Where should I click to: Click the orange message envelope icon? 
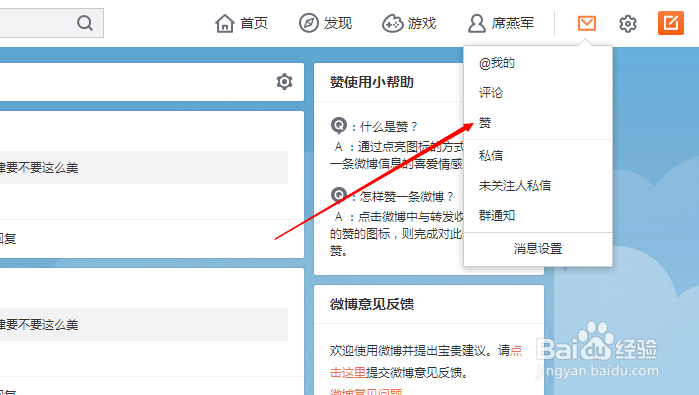point(587,23)
